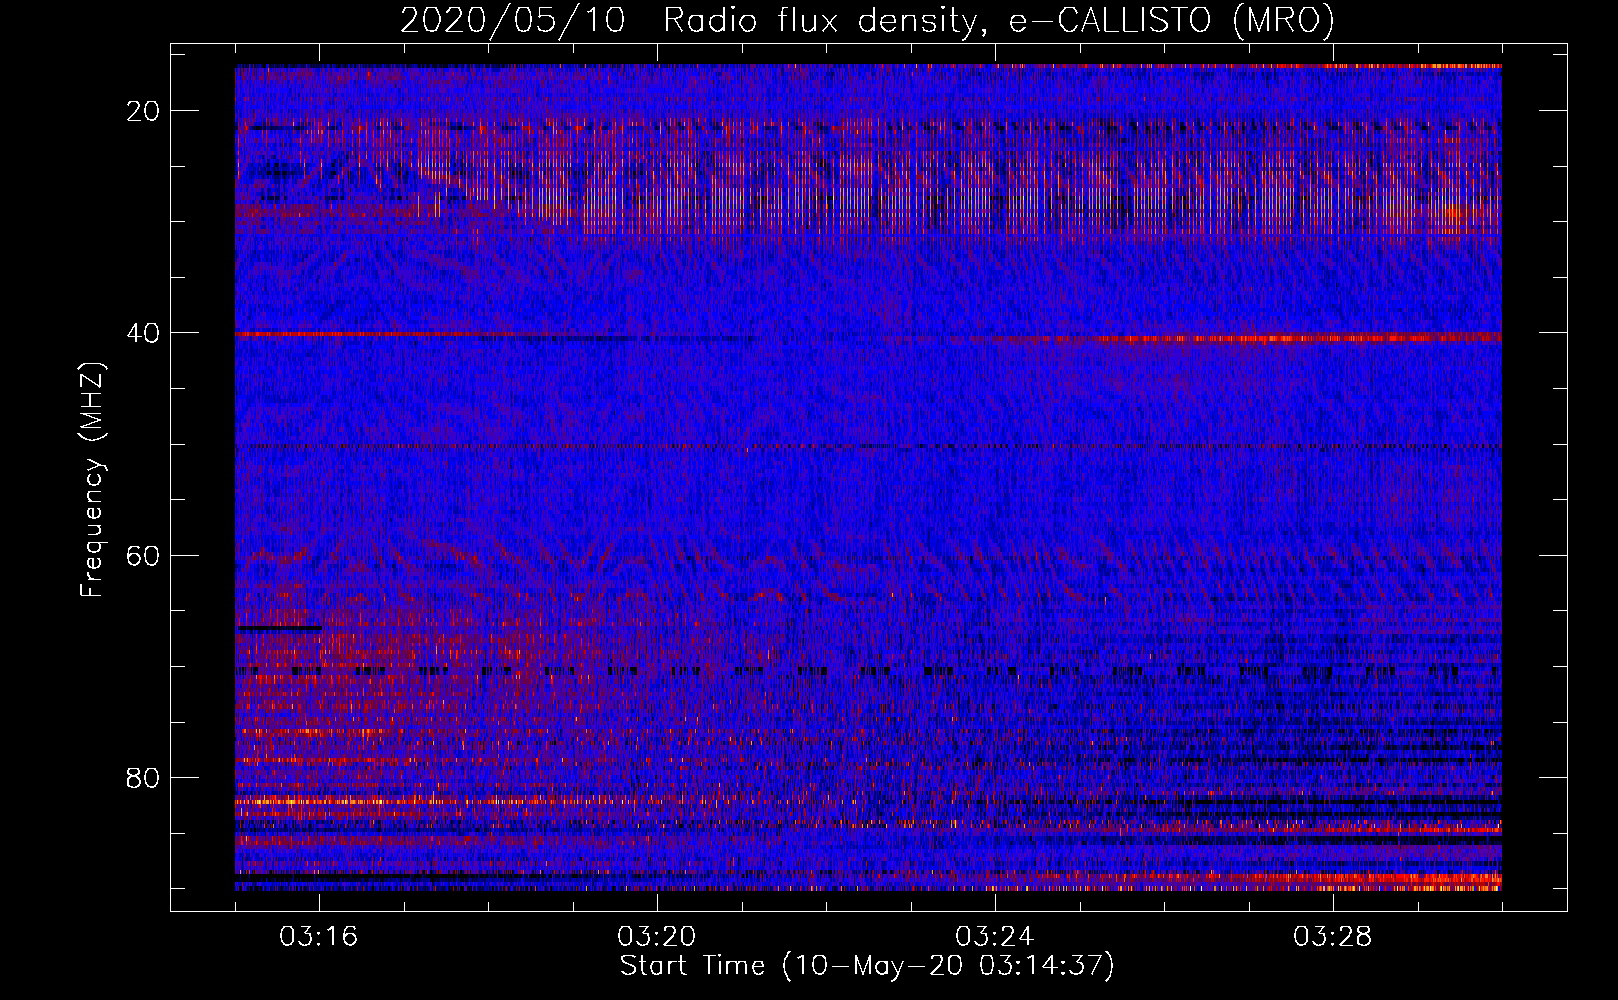Click the plot title '2020/05/10 Radio flux density'

pos(867,20)
